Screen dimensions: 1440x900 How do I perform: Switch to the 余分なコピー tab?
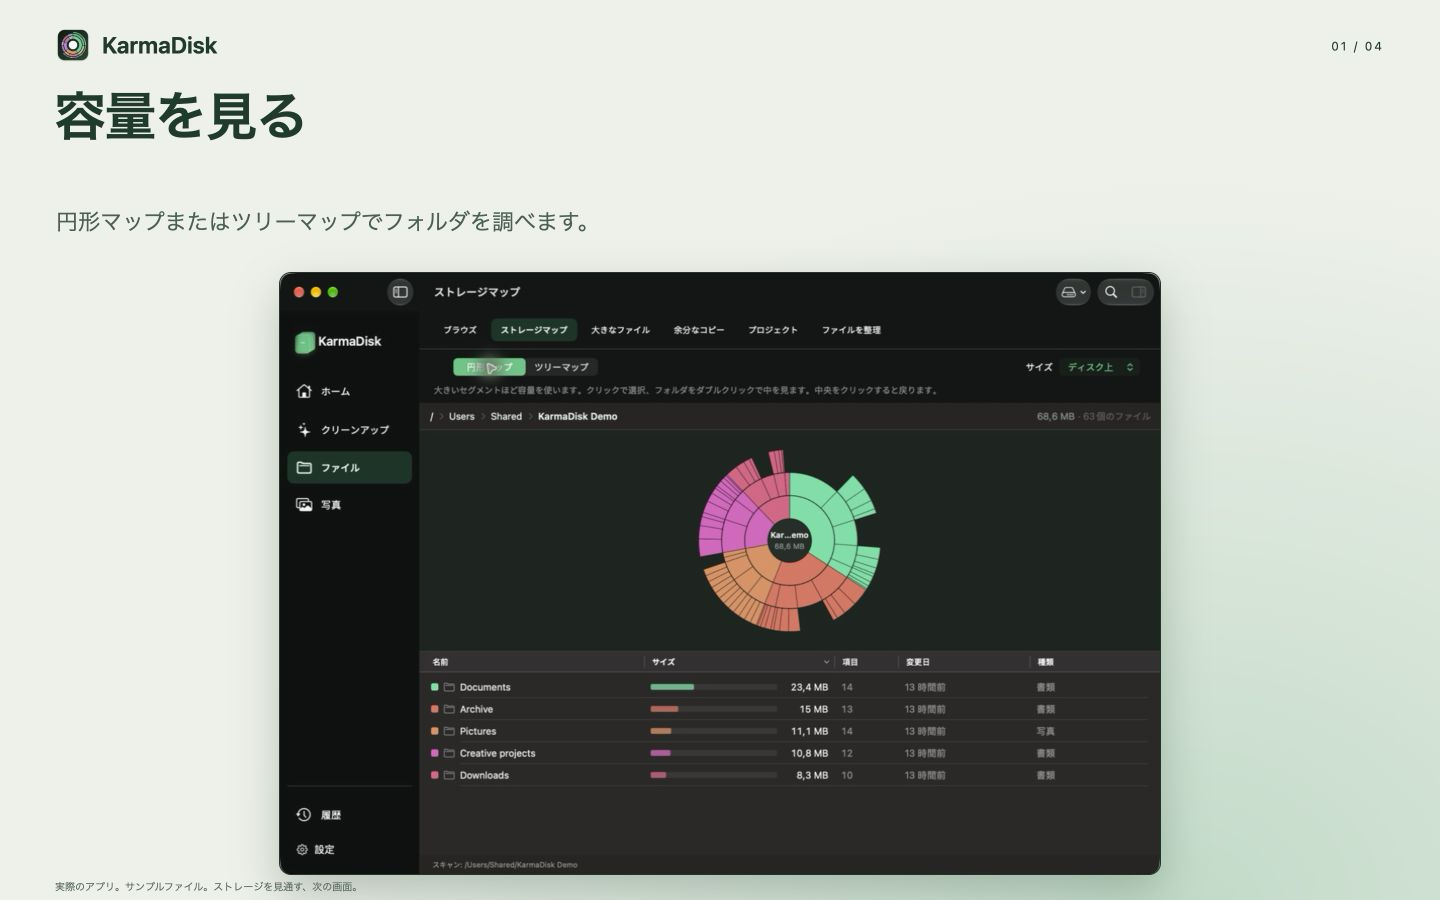click(x=699, y=330)
